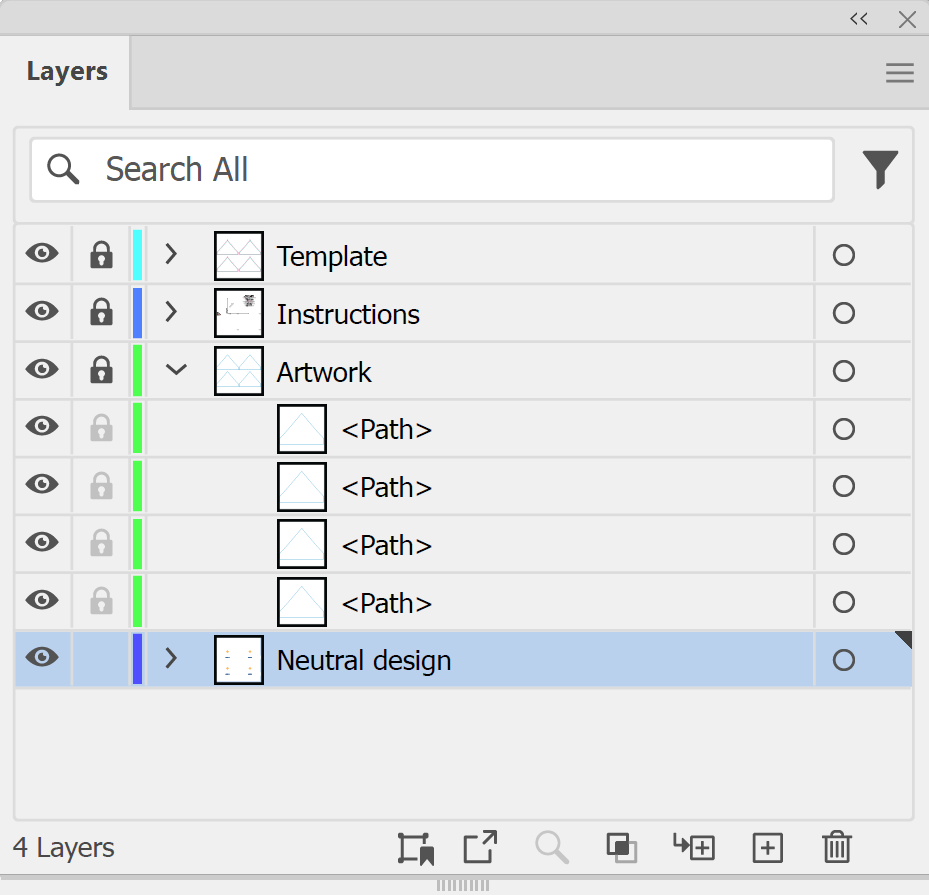Click the '4 Layers' status text
The image size is (929, 895).
tap(63, 848)
